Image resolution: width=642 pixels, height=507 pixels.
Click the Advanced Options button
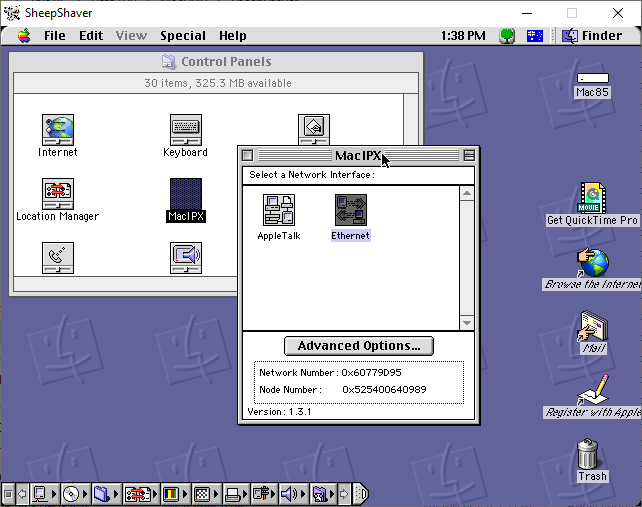[359, 346]
